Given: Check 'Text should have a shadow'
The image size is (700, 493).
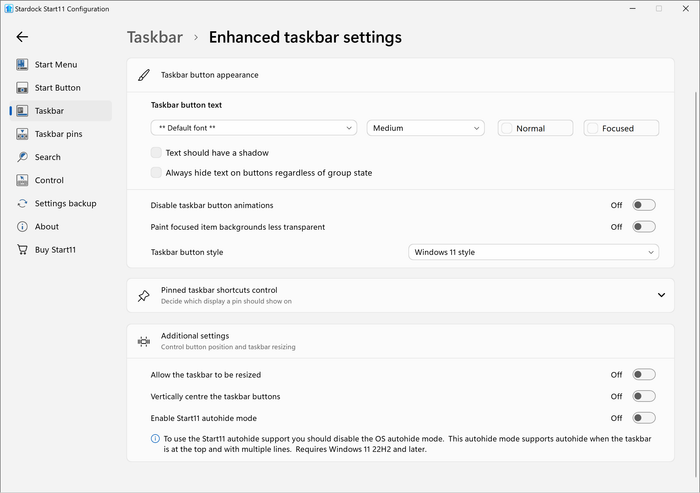Looking at the screenshot, I should 156,153.
